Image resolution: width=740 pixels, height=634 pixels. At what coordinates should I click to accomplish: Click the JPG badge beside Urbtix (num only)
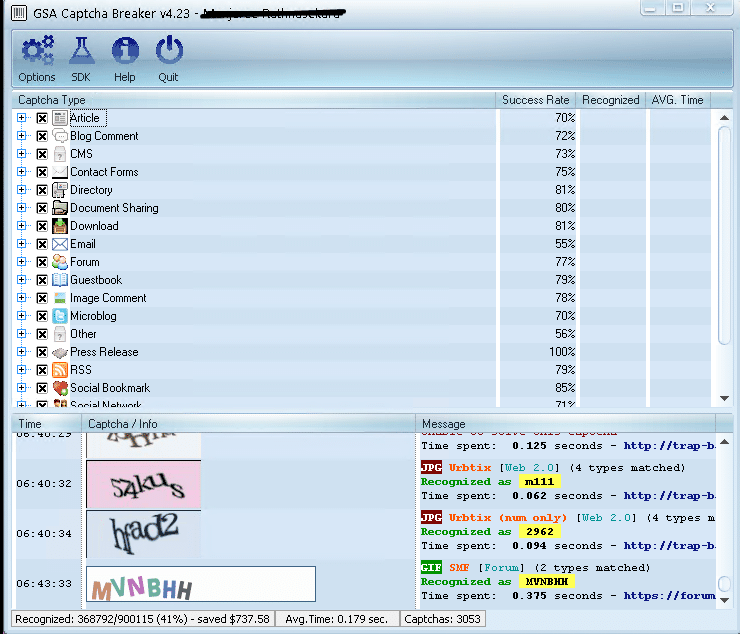coord(431,517)
